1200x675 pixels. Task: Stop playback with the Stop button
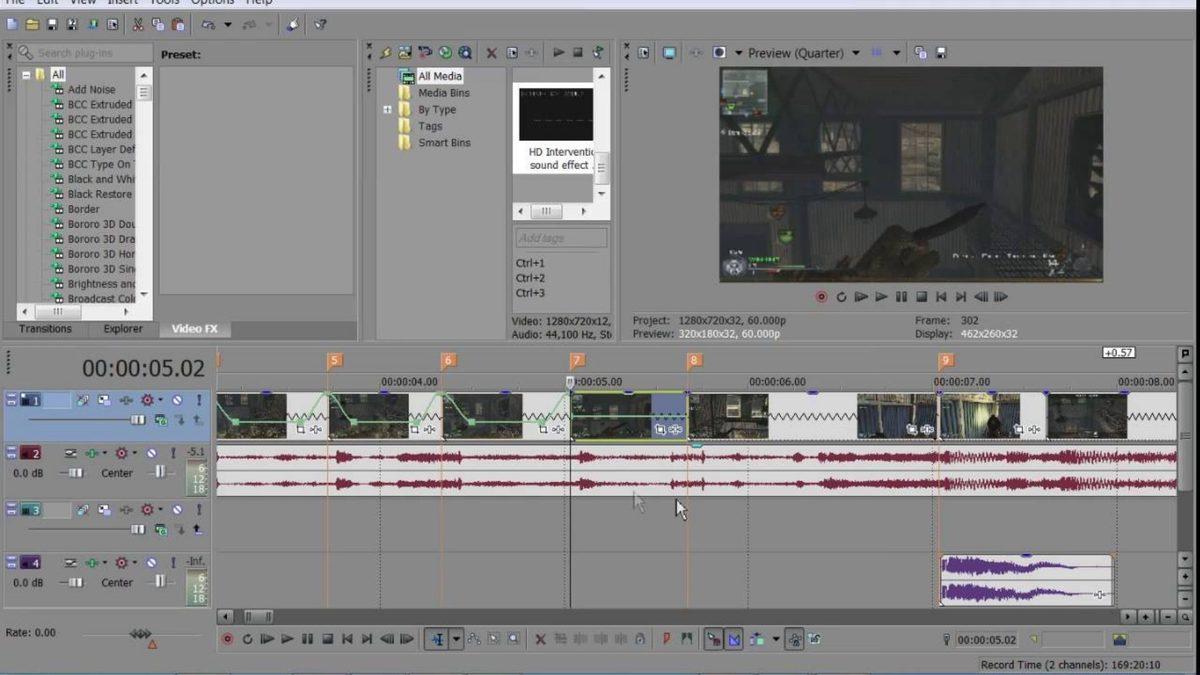click(x=325, y=639)
